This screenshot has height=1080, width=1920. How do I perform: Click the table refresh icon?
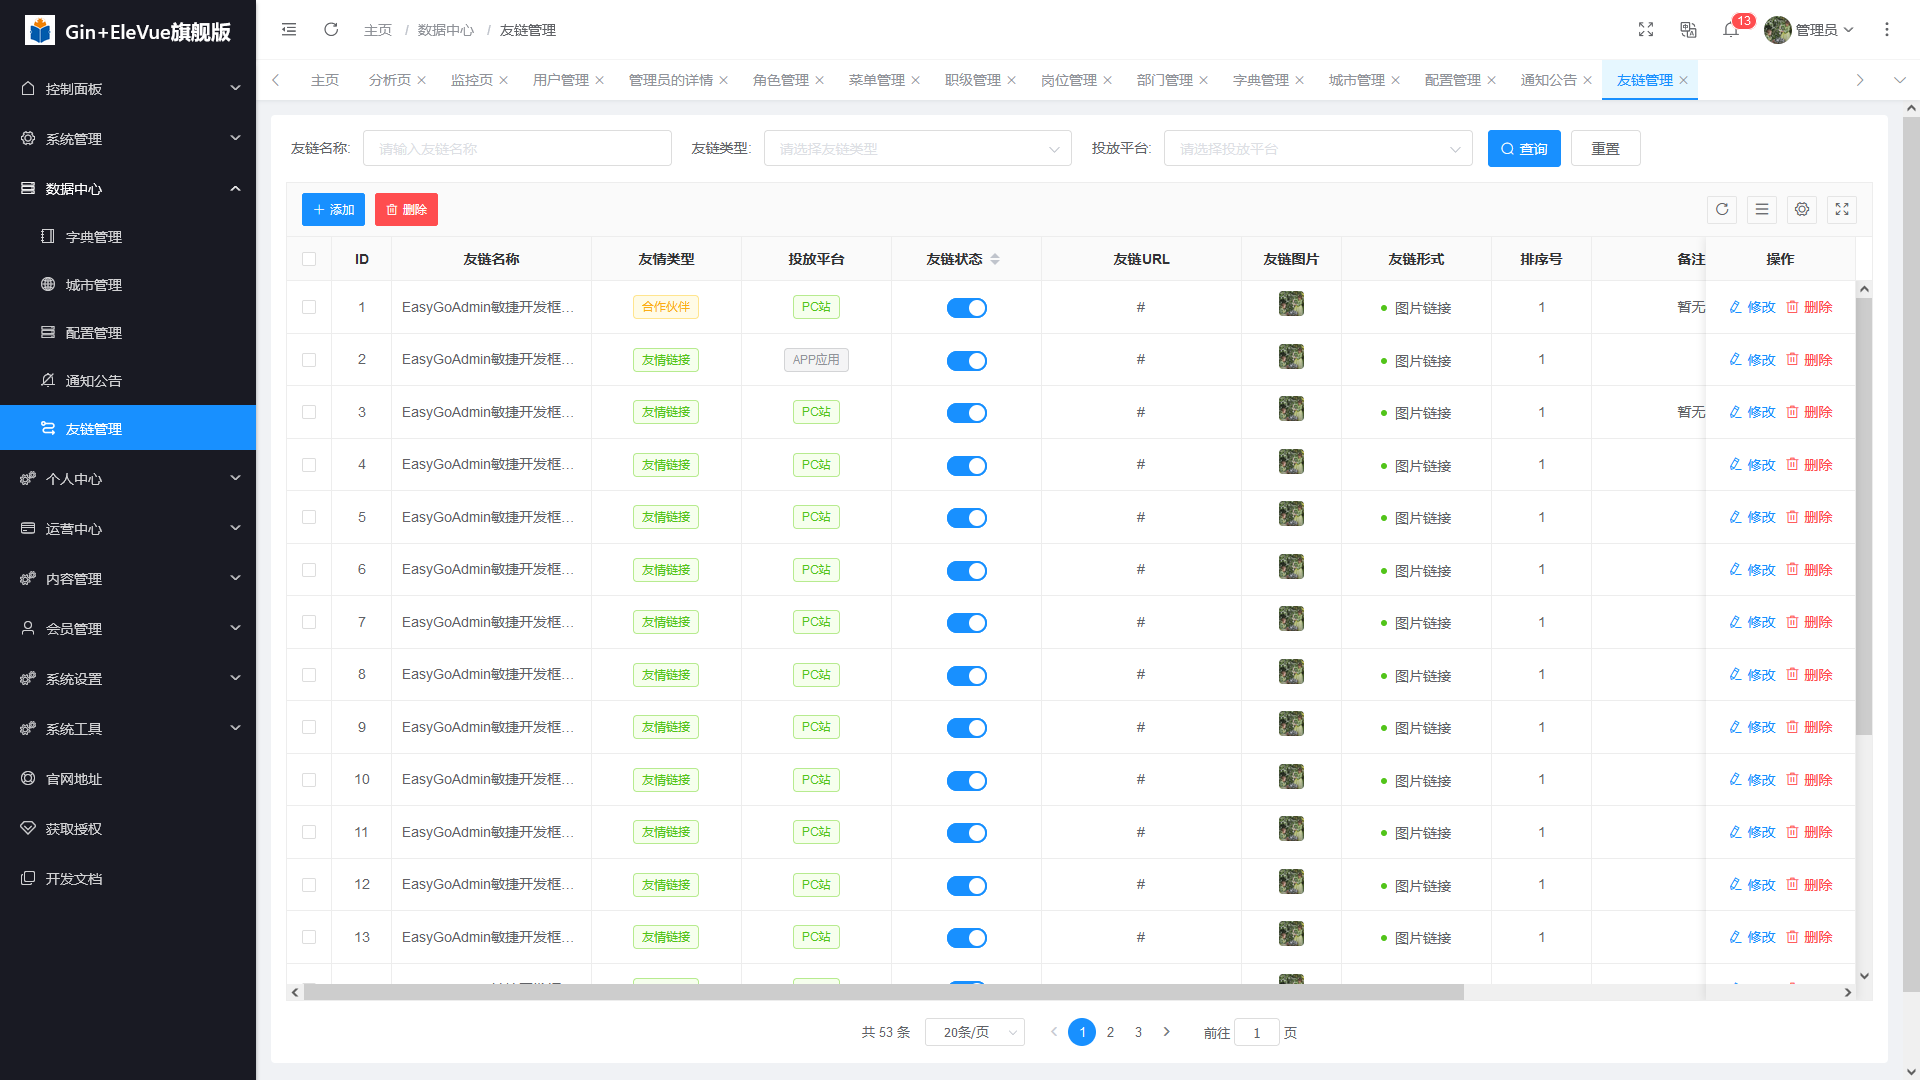click(1722, 210)
